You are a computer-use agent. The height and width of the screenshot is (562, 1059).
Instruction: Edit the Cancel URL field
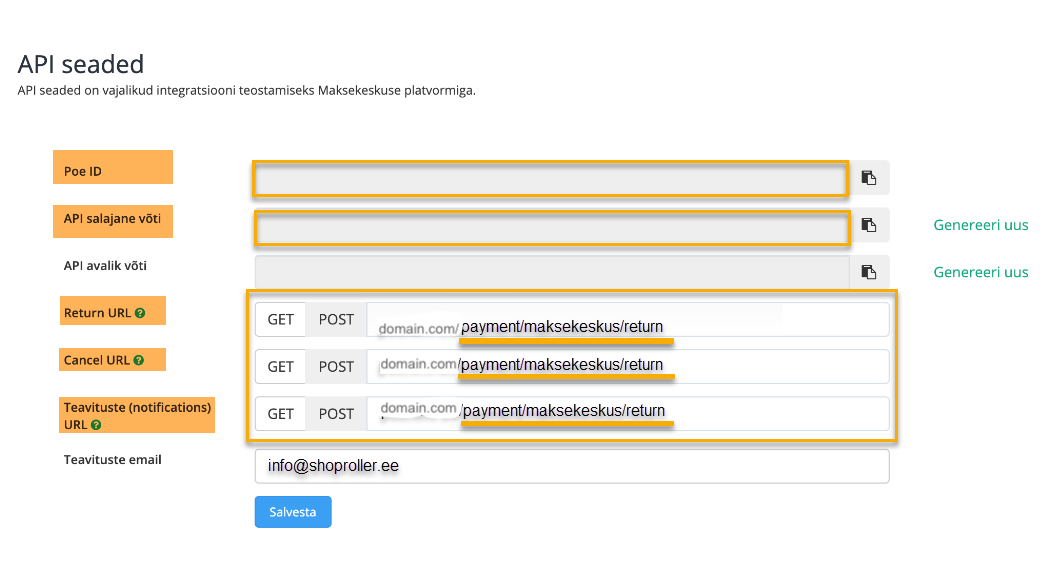click(x=628, y=367)
